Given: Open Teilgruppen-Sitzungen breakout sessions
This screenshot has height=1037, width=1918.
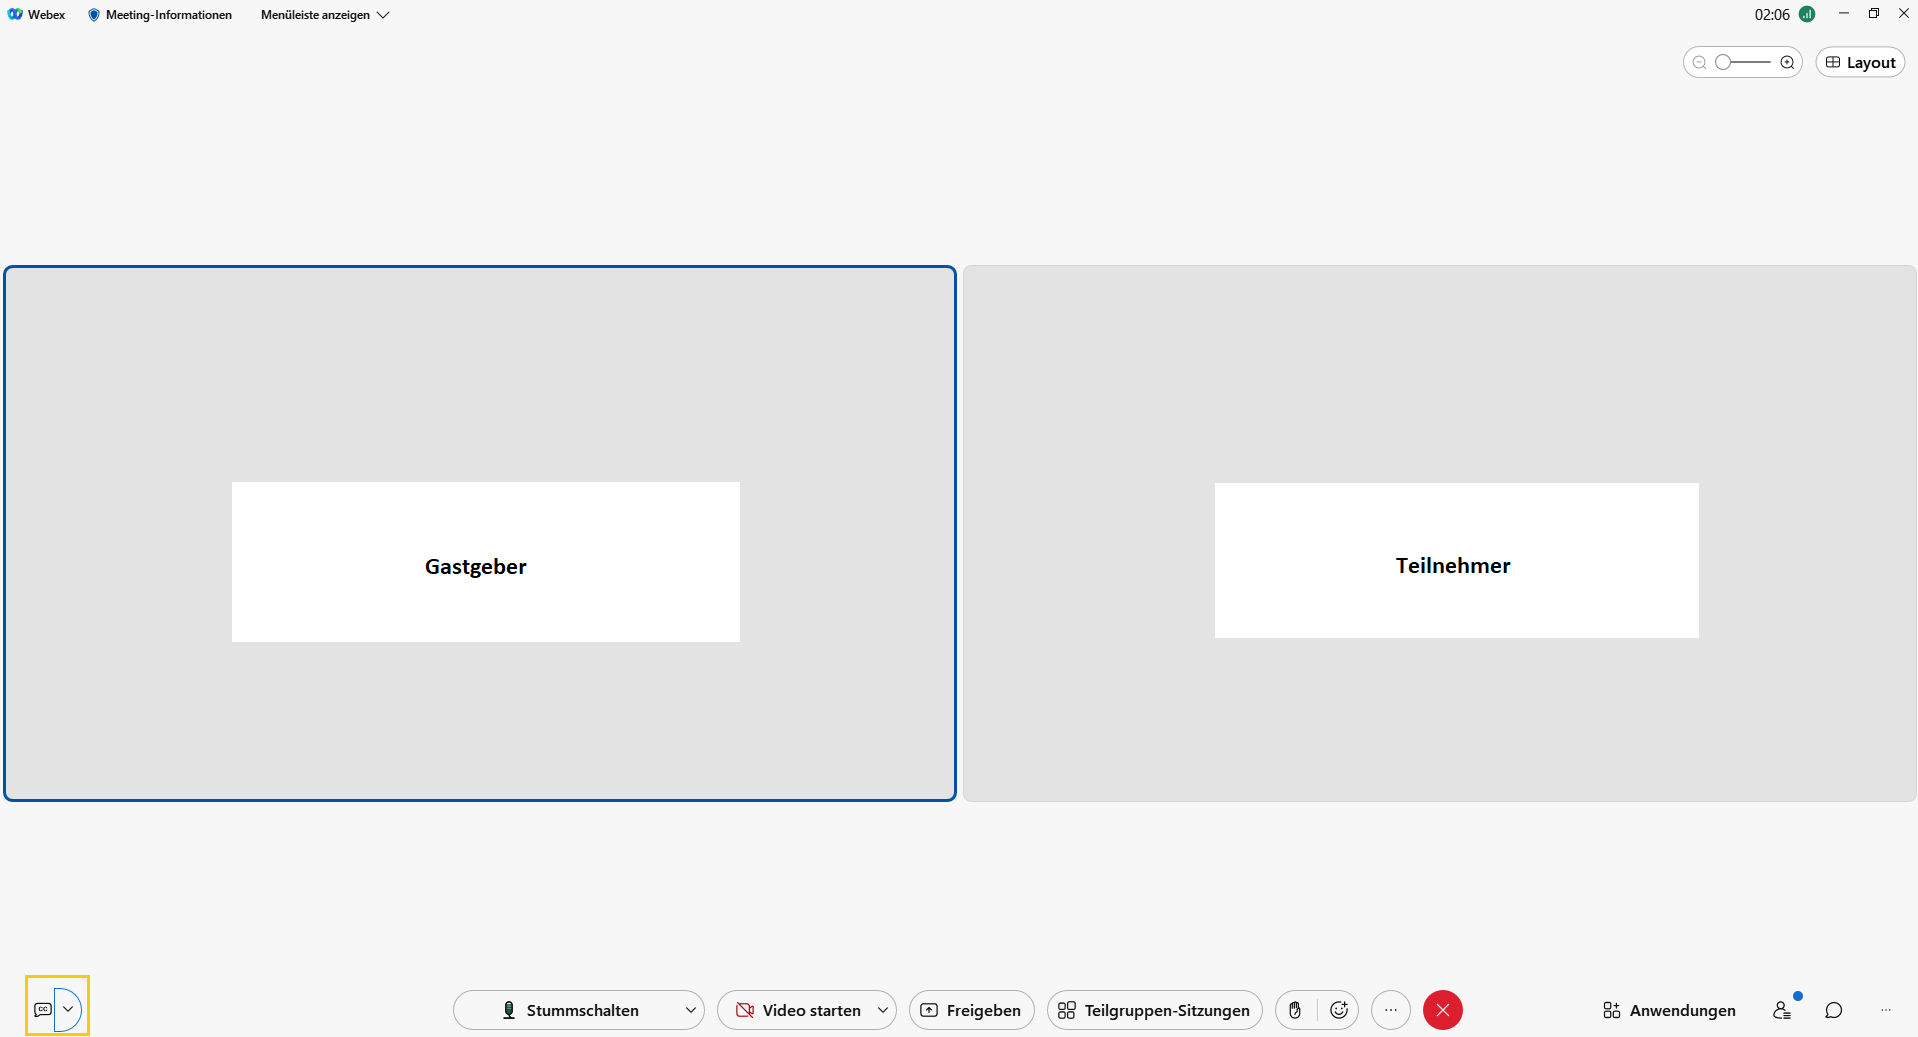Looking at the screenshot, I should [1154, 1010].
